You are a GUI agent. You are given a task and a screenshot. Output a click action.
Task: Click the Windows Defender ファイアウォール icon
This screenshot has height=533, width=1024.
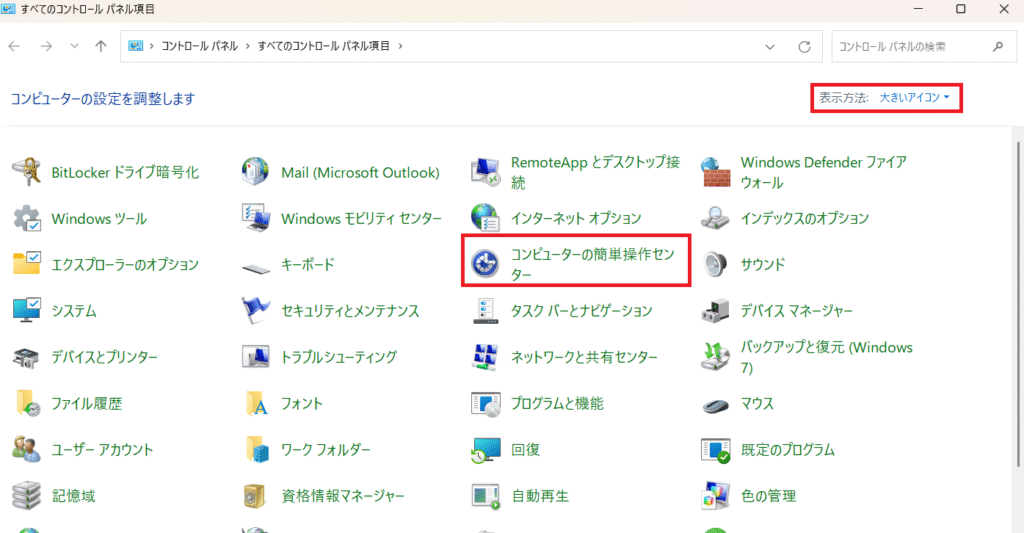[x=715, y=172]
